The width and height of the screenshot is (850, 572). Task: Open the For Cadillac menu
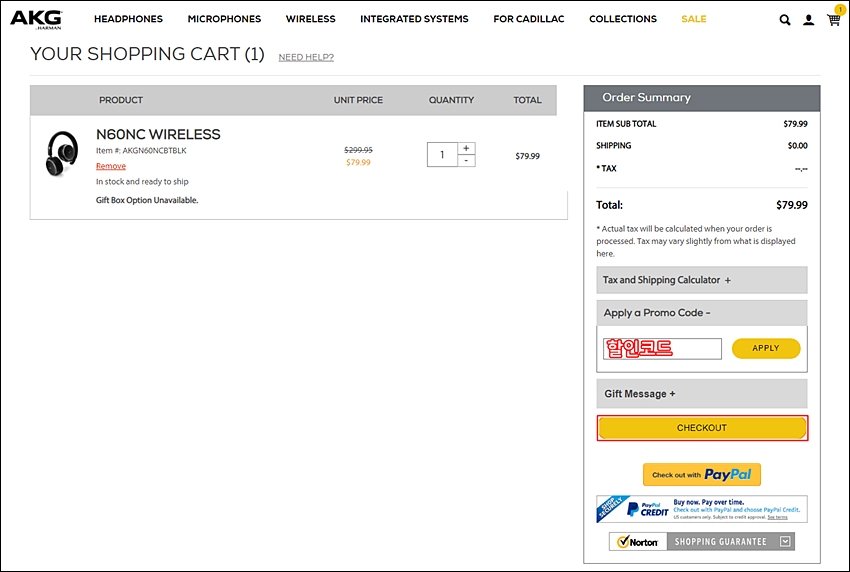[x=529, y=19]
